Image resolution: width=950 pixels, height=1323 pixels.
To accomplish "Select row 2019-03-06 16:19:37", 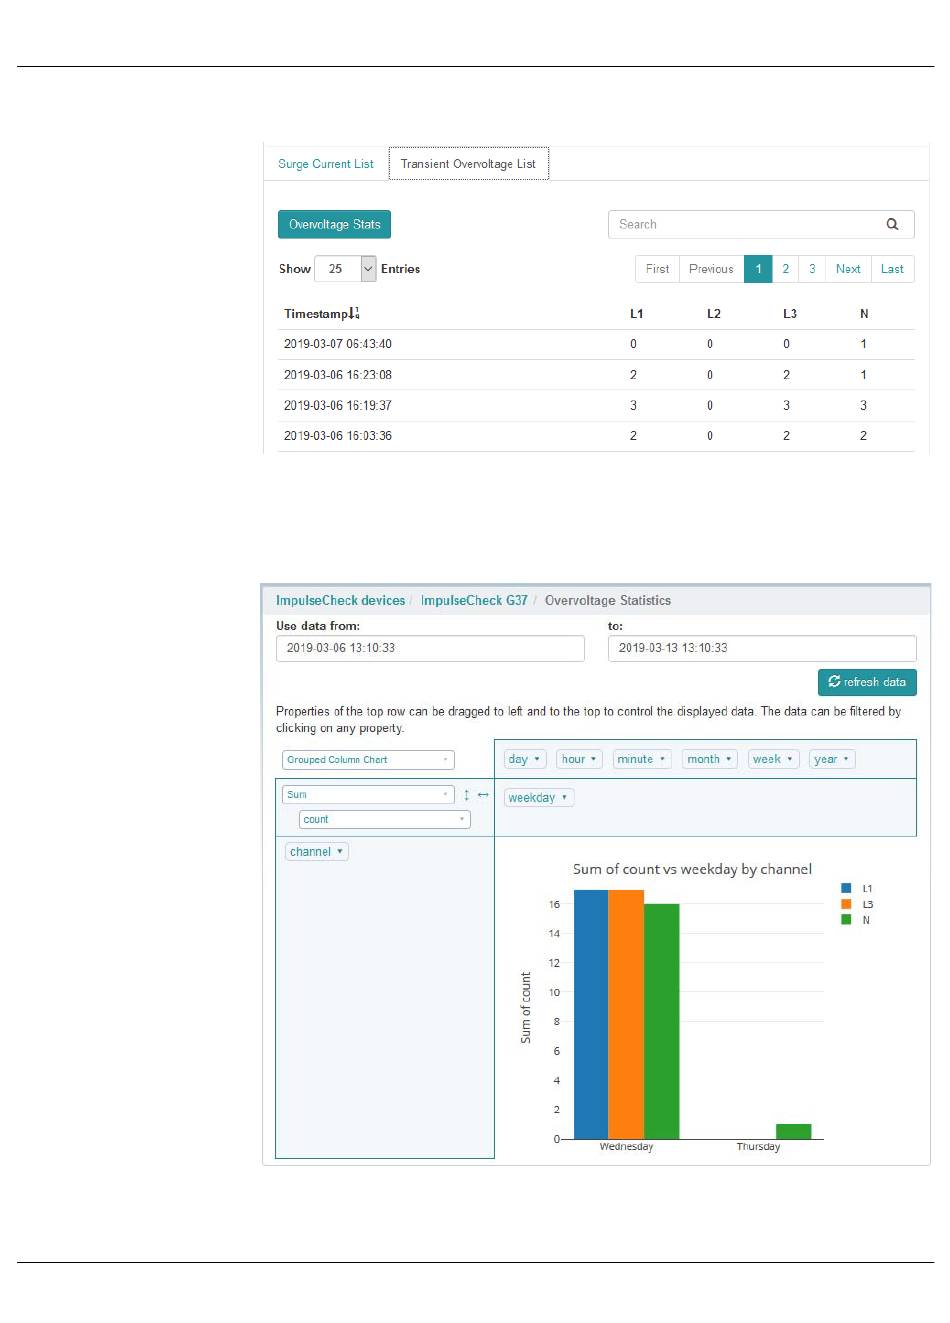I will 595,406.
